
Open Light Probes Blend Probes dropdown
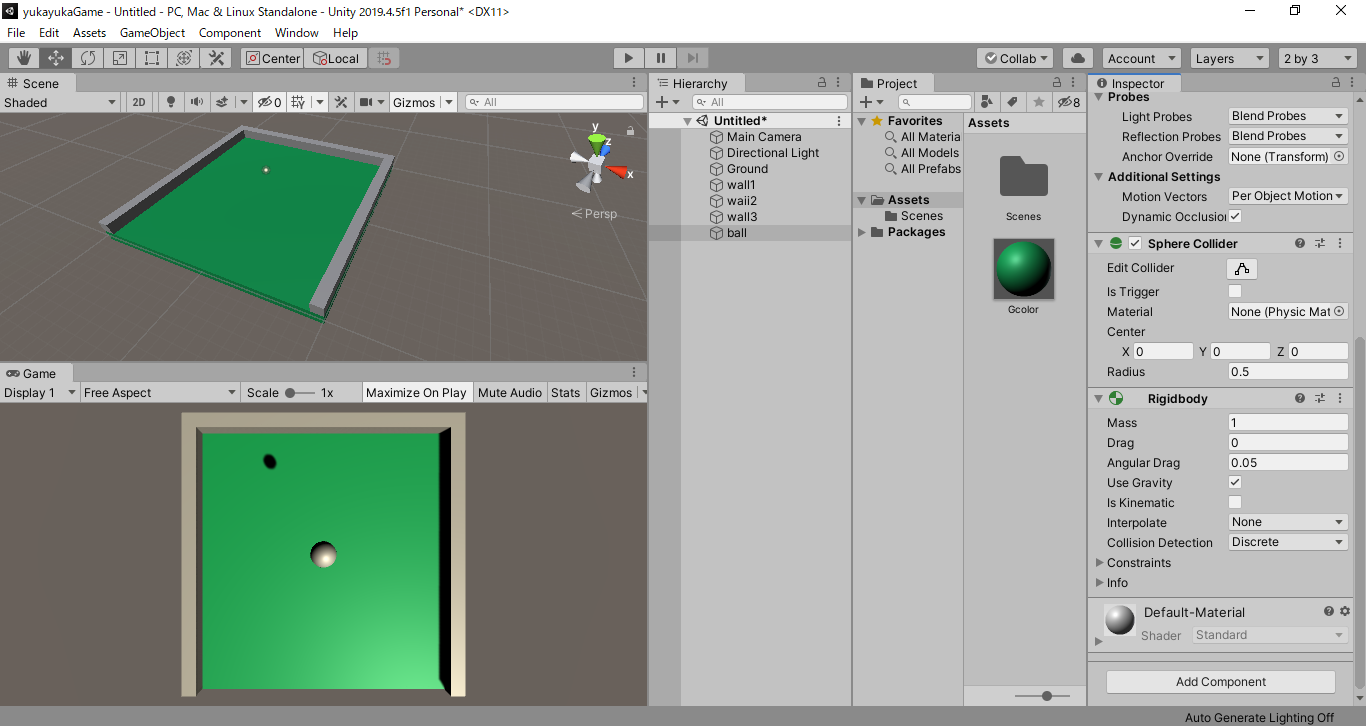[x=1288, y=116]
